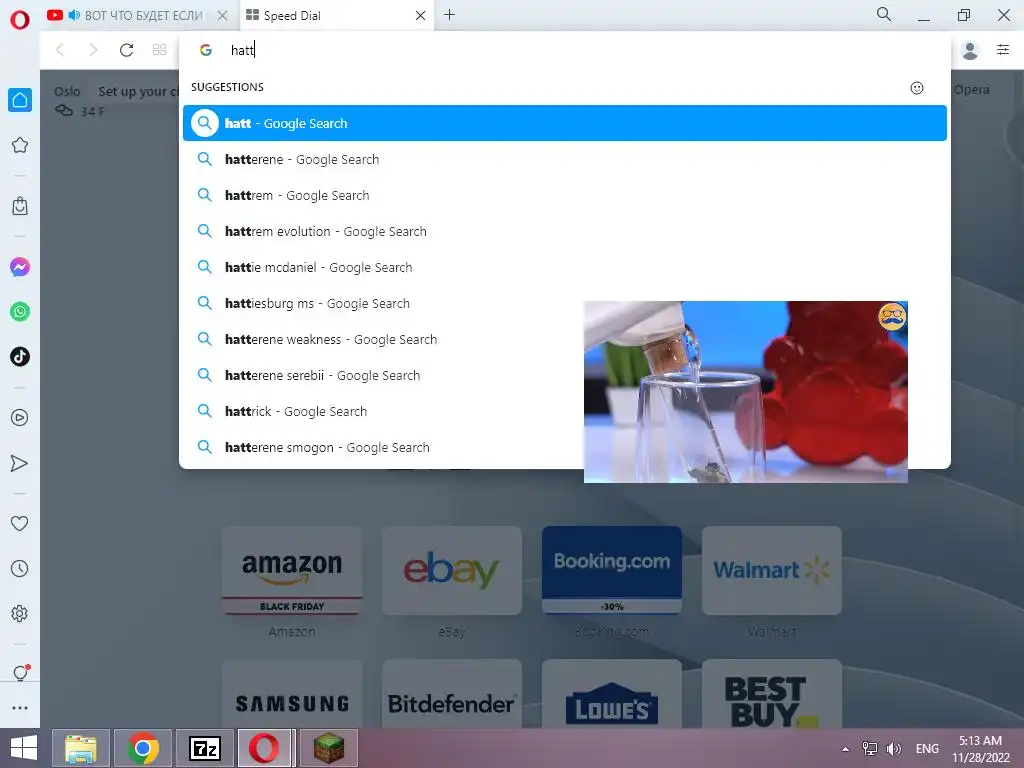Launch TikTok from the sidebar

(x=20, y=357)
